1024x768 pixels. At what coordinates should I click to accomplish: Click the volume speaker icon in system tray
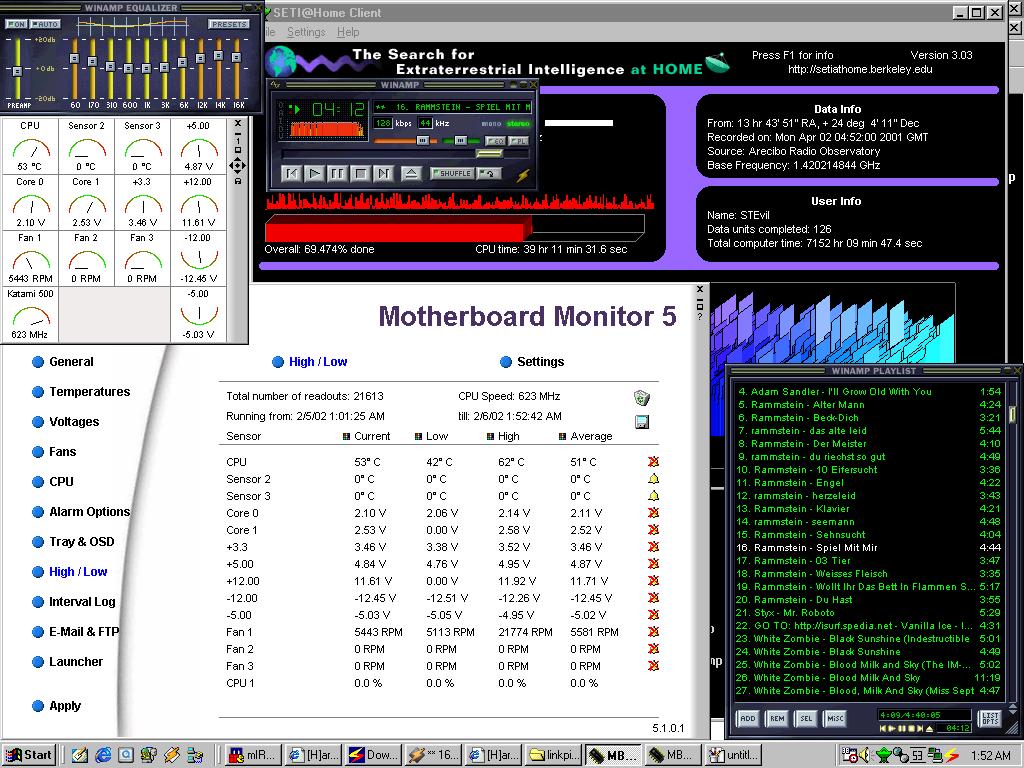coord(865,755)
